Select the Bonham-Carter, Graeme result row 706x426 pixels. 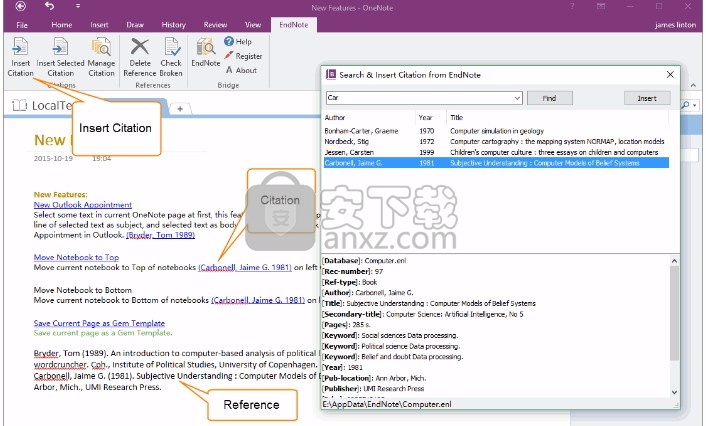496,131
